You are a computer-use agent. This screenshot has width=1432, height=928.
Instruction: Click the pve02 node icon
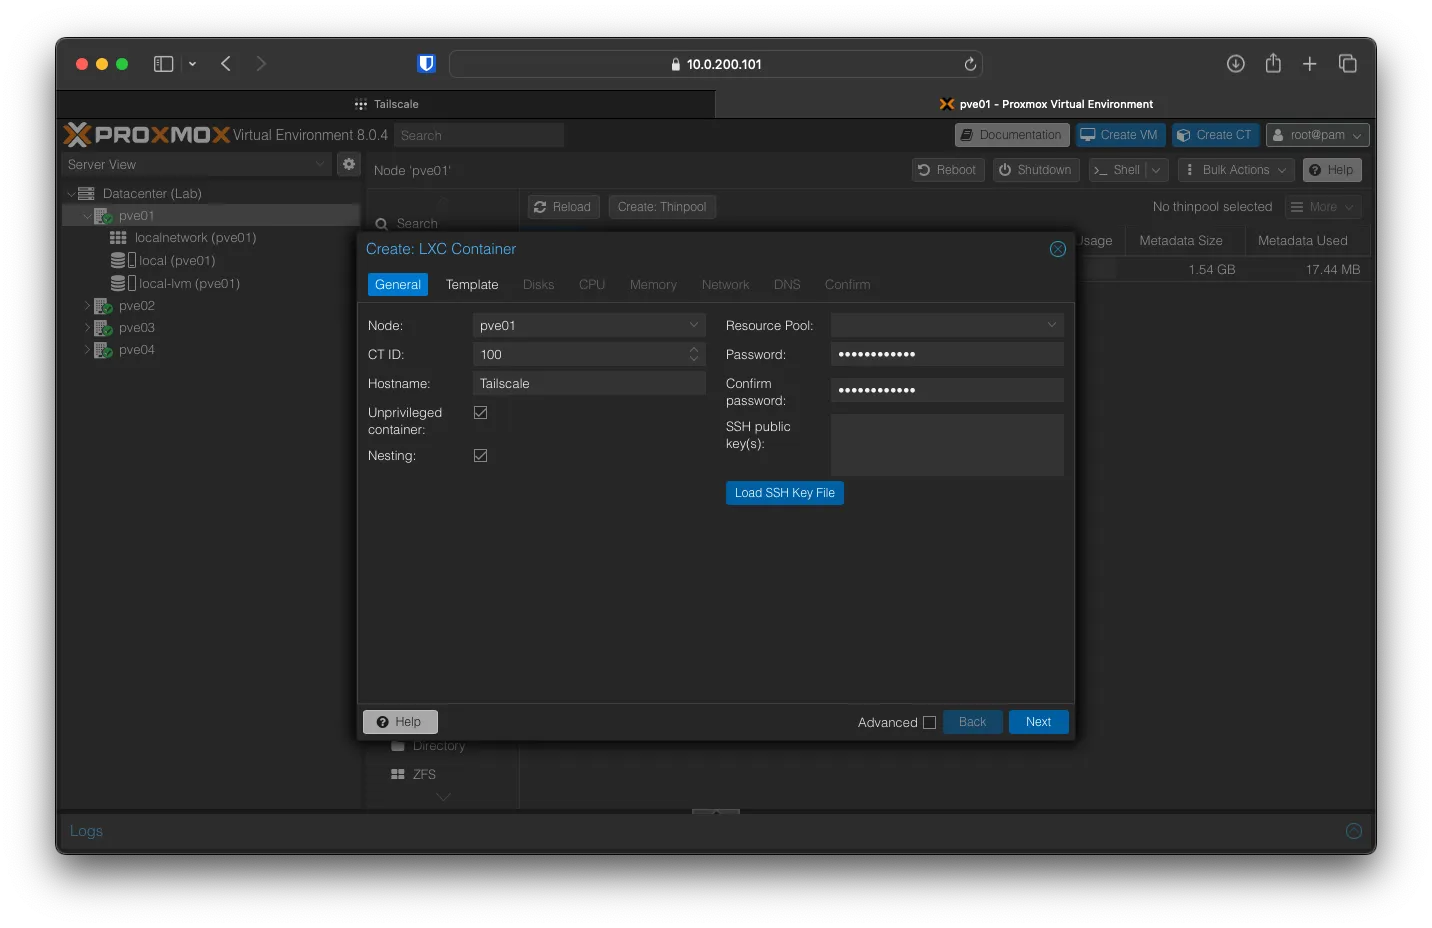point(103,306)
